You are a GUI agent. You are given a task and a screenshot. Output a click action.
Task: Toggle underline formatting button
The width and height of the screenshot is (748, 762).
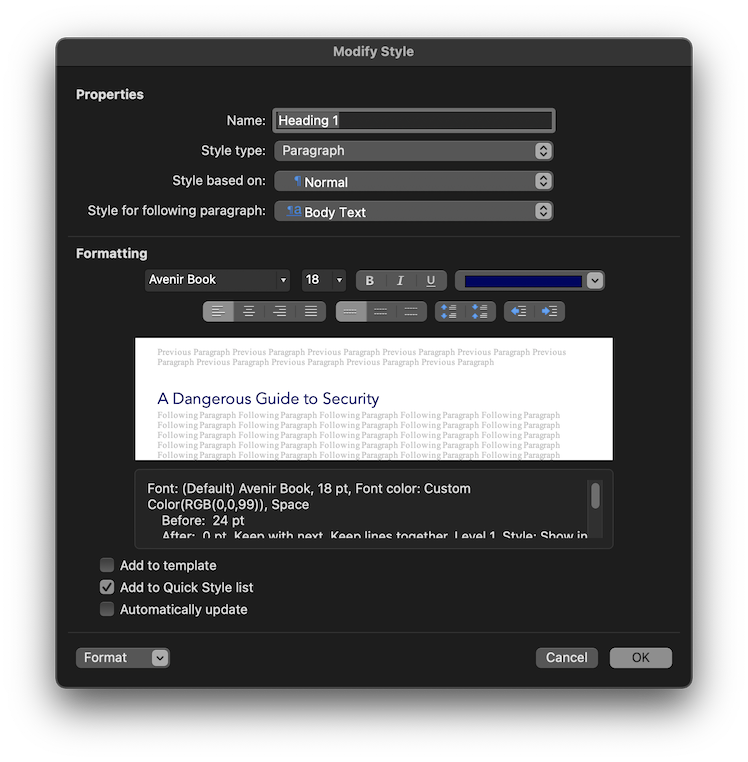tap(431, 281)
